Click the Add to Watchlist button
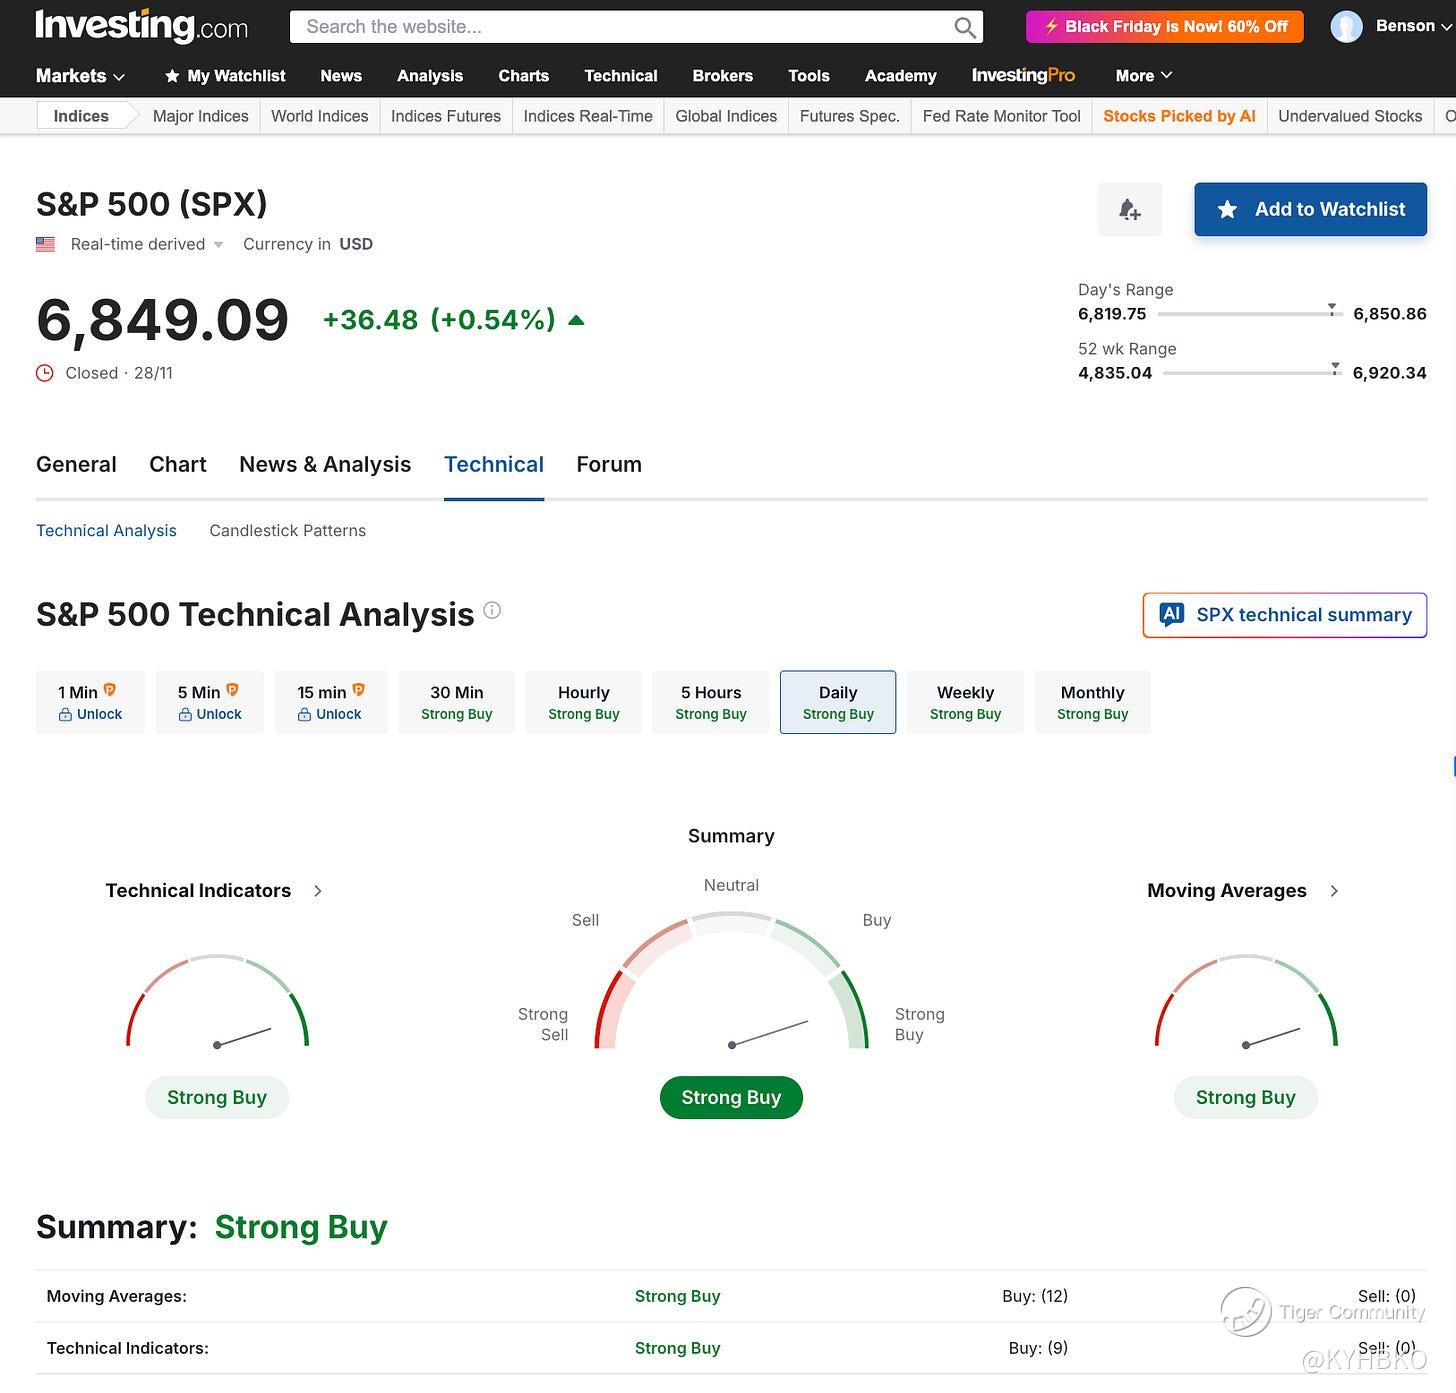Viewport: 1456px width, 1393px height. tap(1310, 209)
